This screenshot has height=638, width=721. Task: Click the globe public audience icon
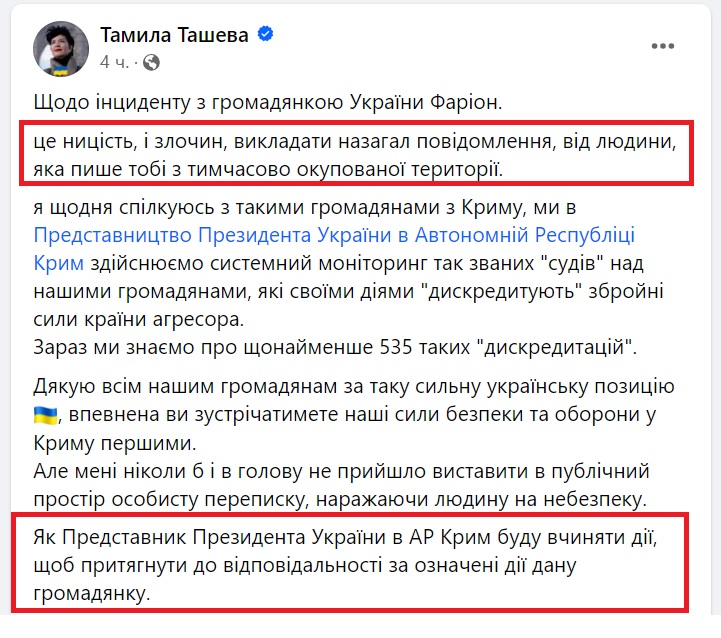(x=151, y=62)
